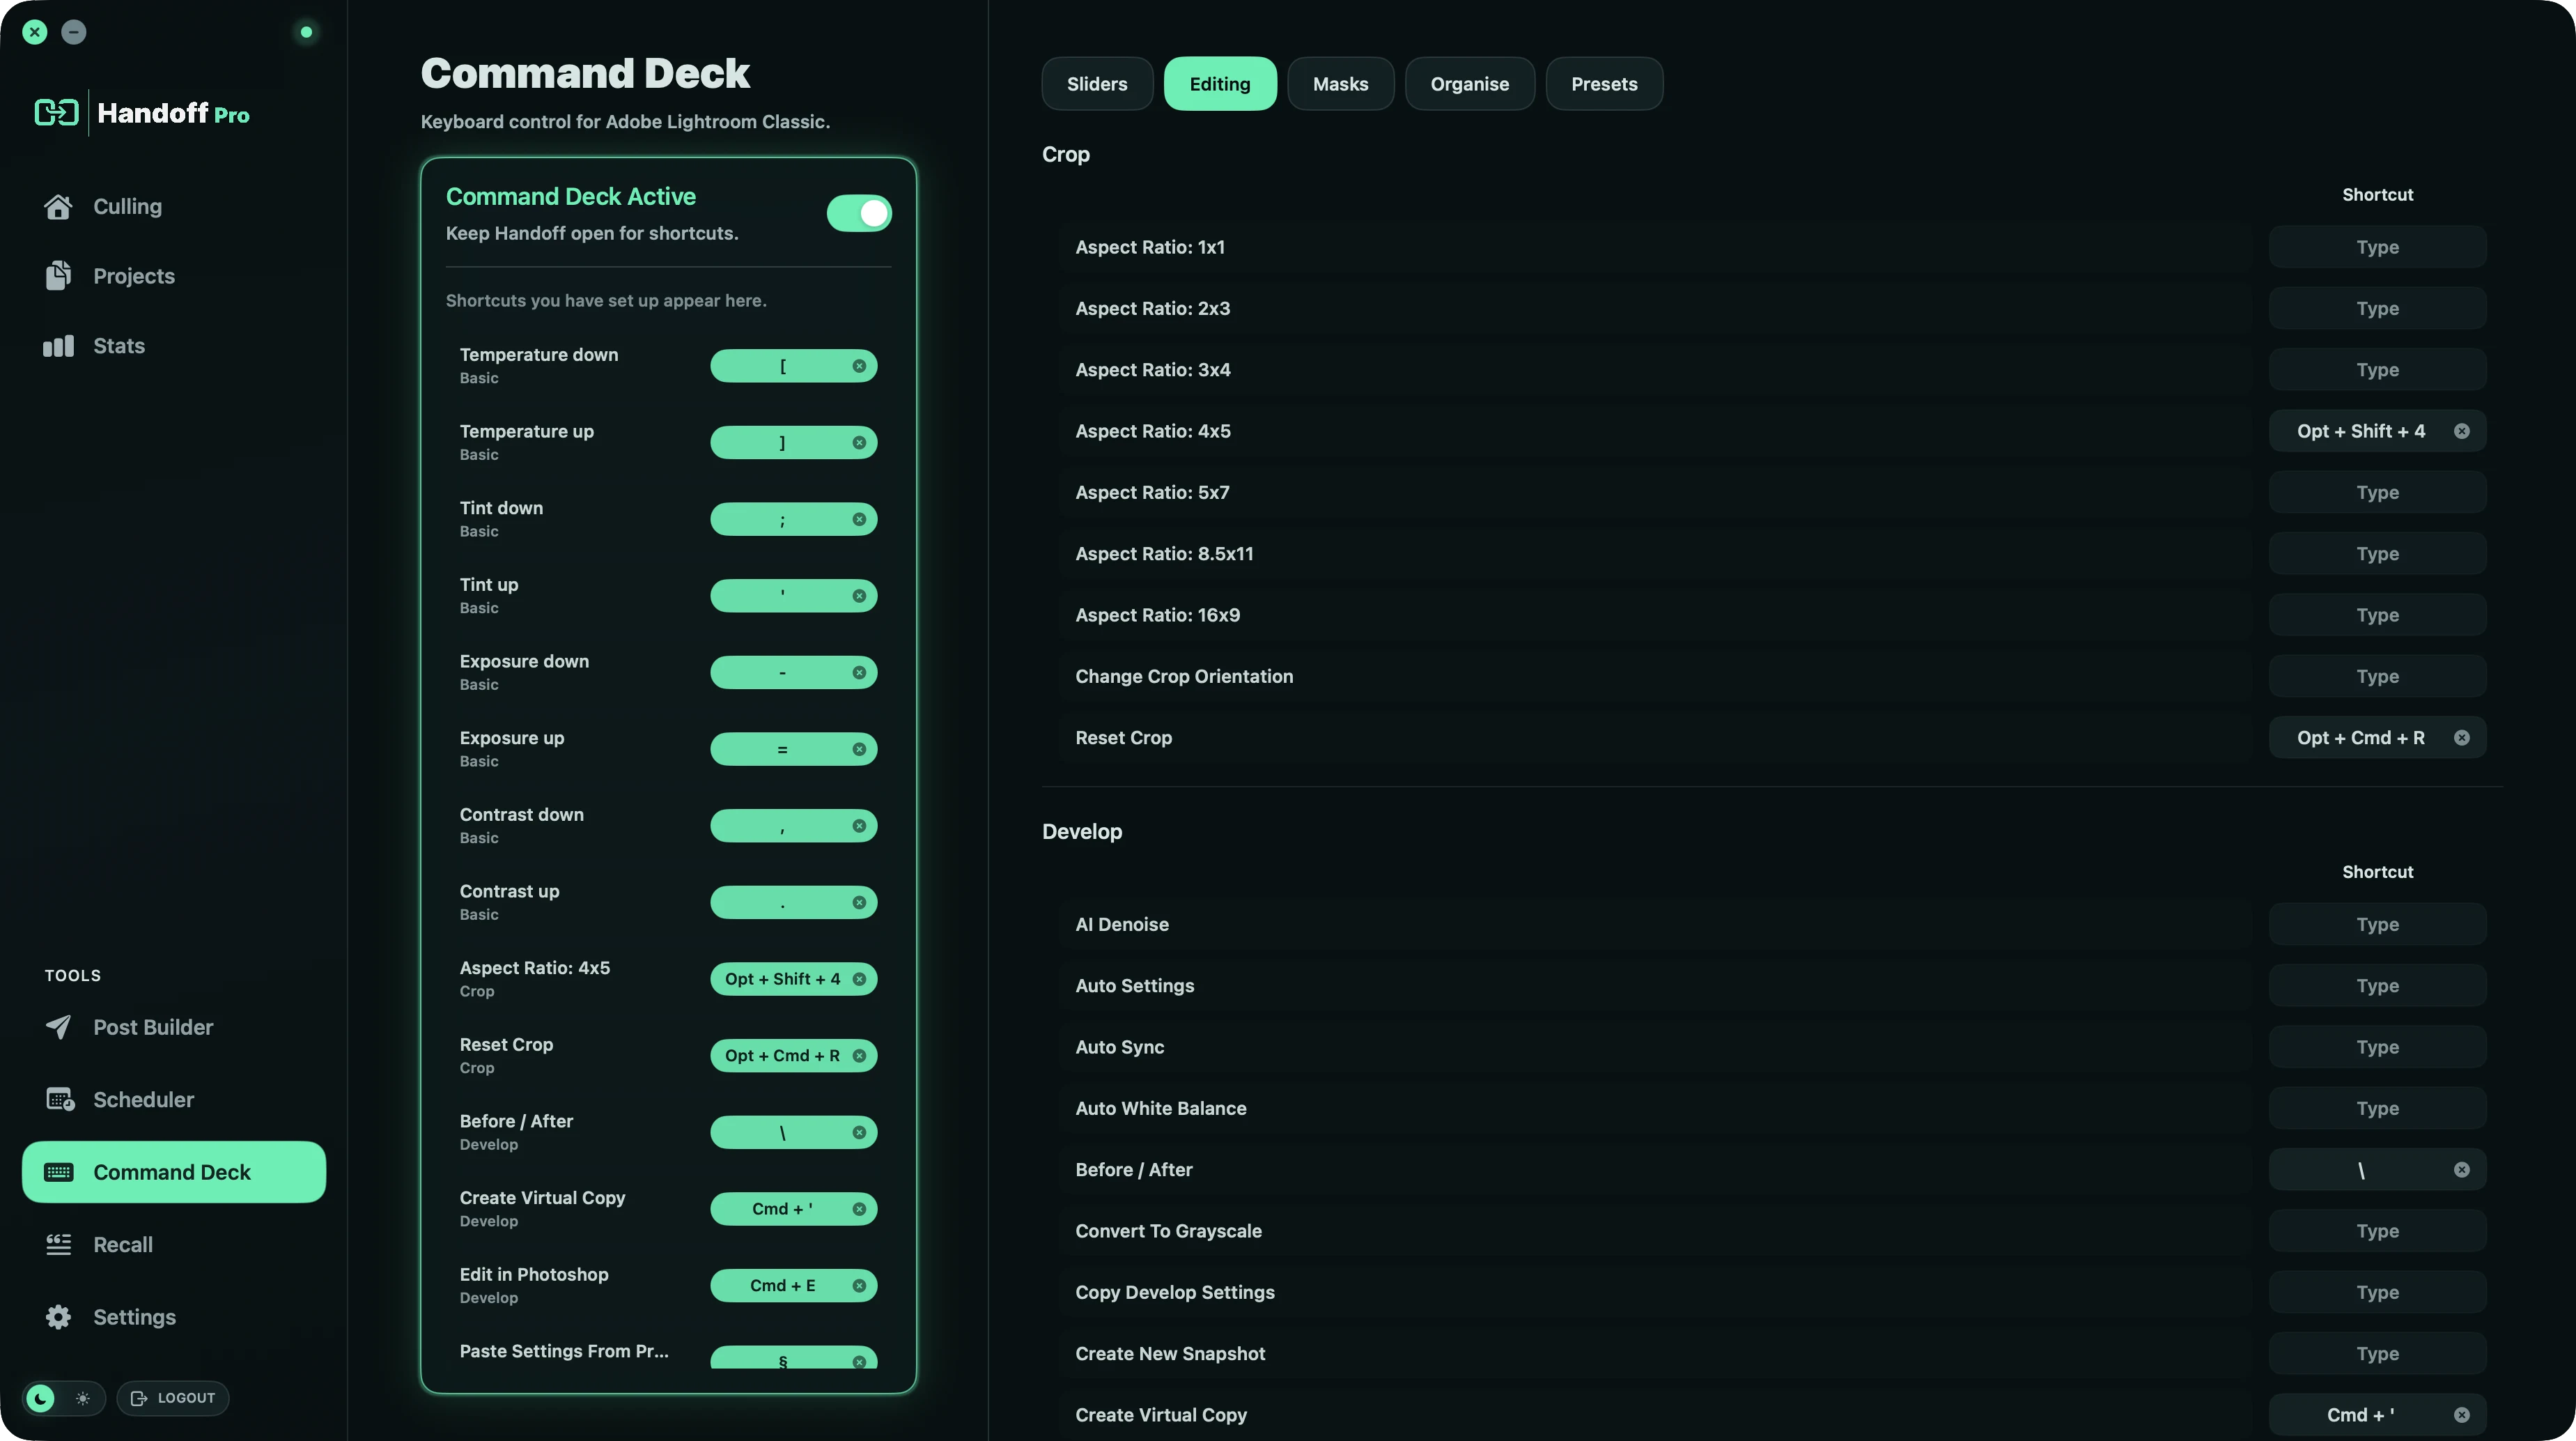Switch to the Masks tab
Viewport: 2576px width, 1441px height.
[x=1340, y=84]
